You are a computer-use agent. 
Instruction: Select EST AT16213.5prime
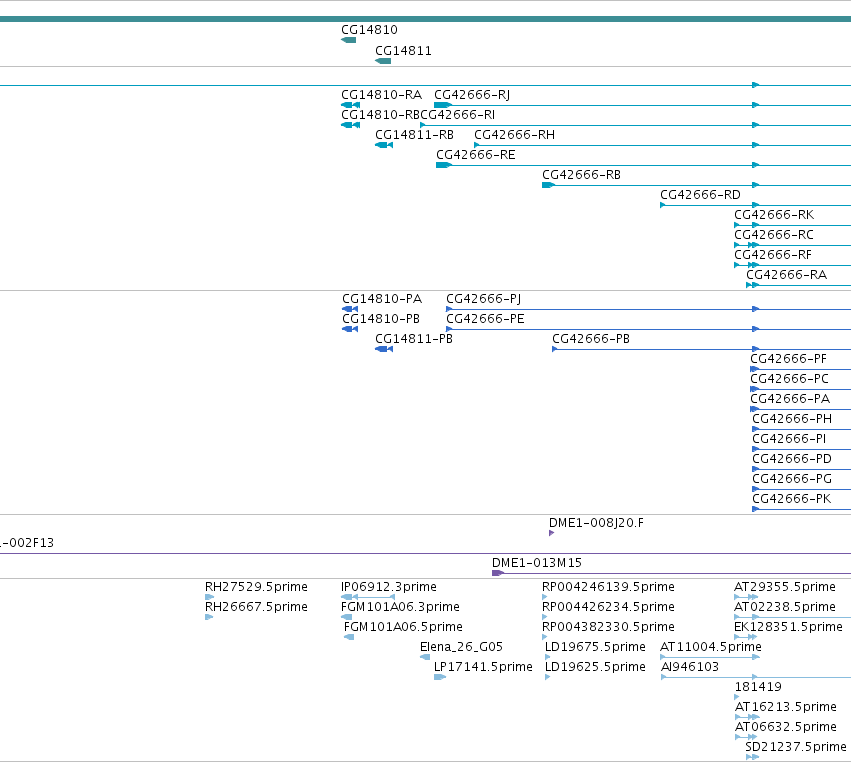[x=785, y=707]
